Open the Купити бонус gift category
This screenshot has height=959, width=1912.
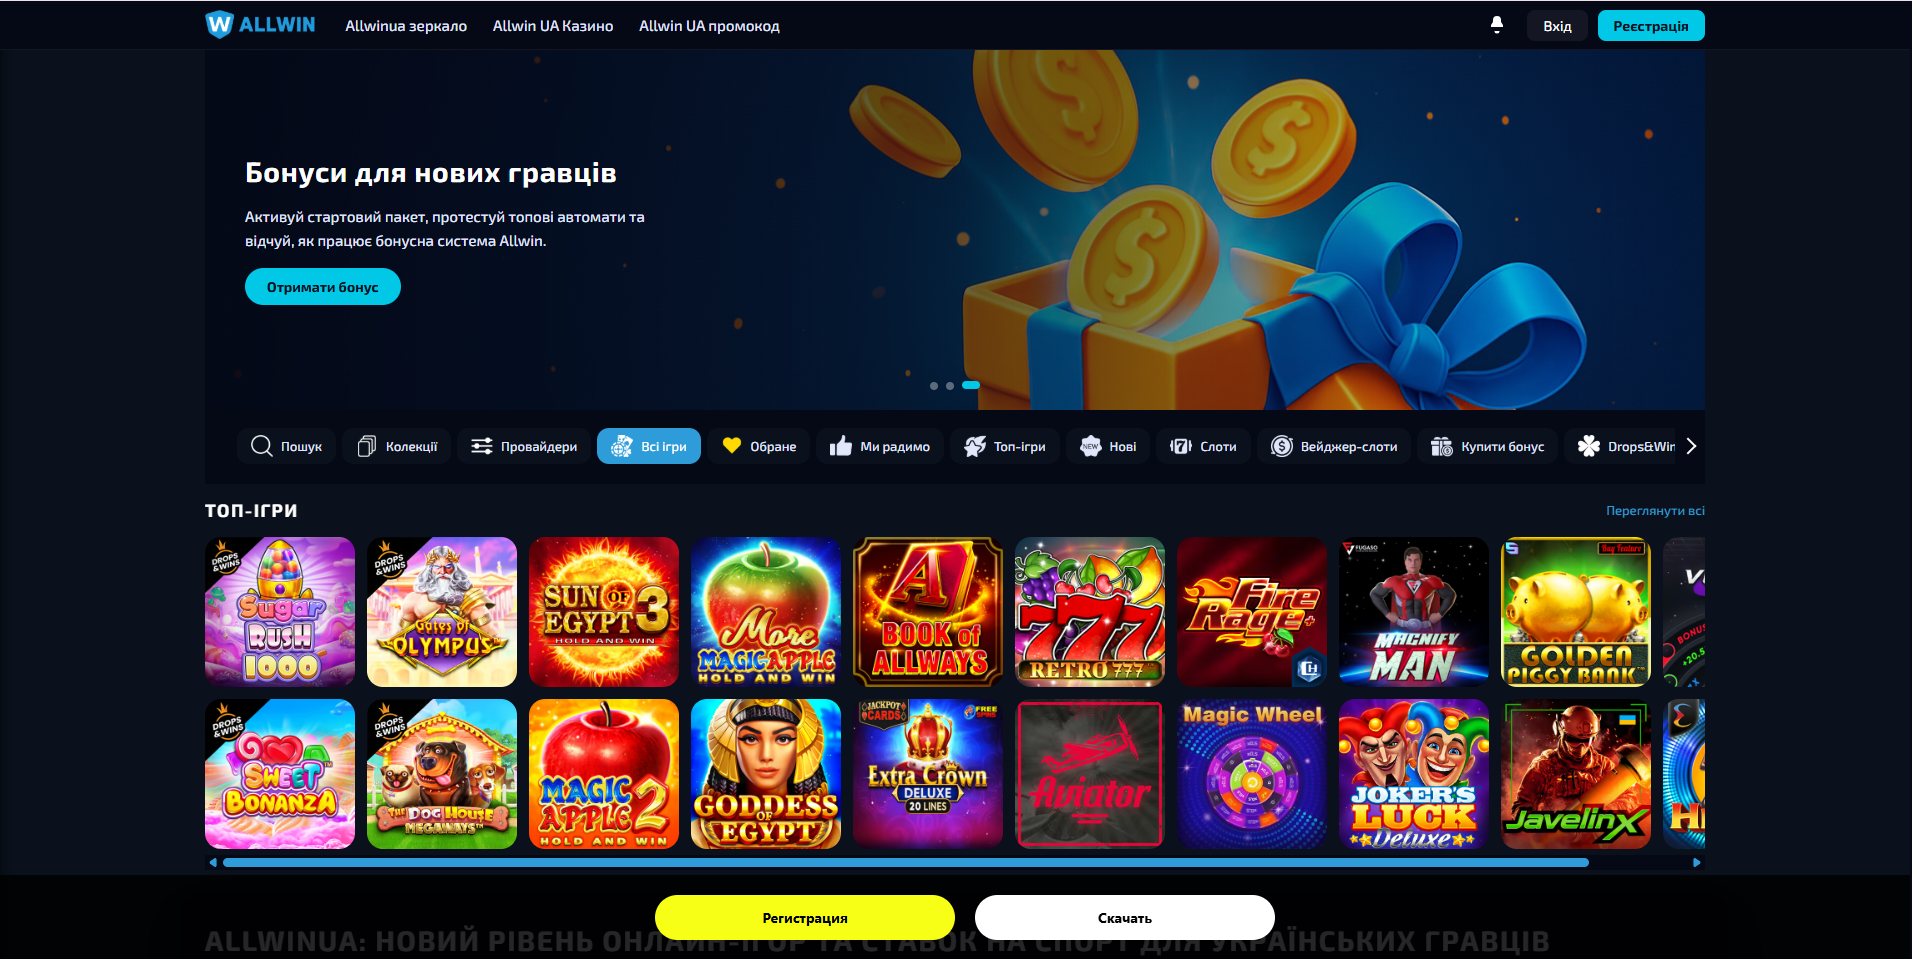[x=1488, y=446]
